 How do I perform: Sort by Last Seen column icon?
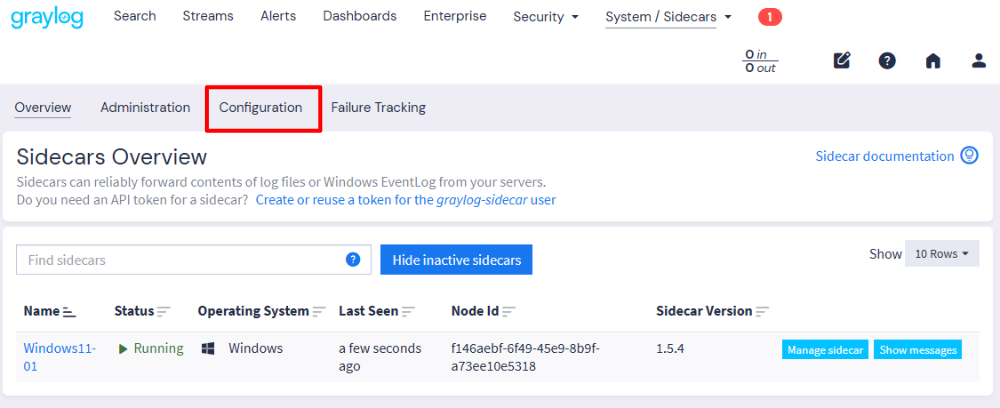(x=408, y=312)
